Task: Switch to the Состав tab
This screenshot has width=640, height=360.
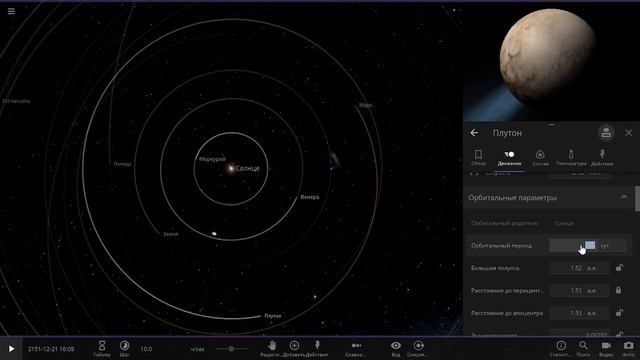Action: pos(540,158)
